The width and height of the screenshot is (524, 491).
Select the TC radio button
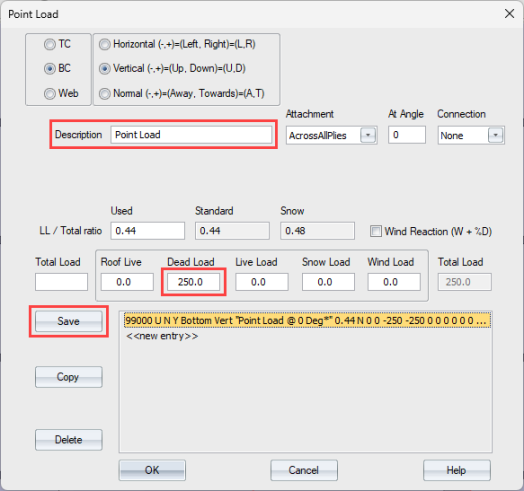(x=49, y=44)
